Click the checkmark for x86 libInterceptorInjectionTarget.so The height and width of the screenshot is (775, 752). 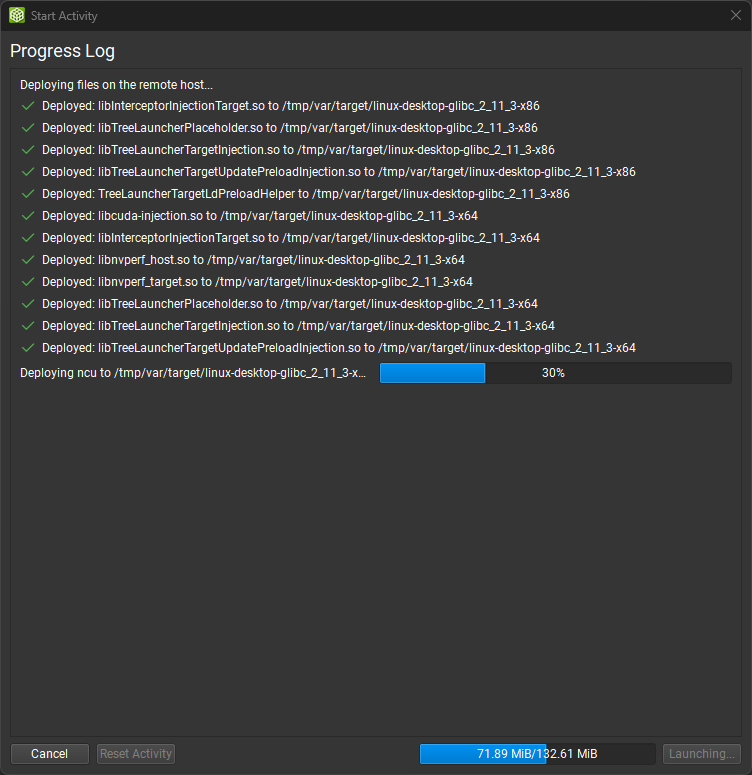[x=28, y=106]
